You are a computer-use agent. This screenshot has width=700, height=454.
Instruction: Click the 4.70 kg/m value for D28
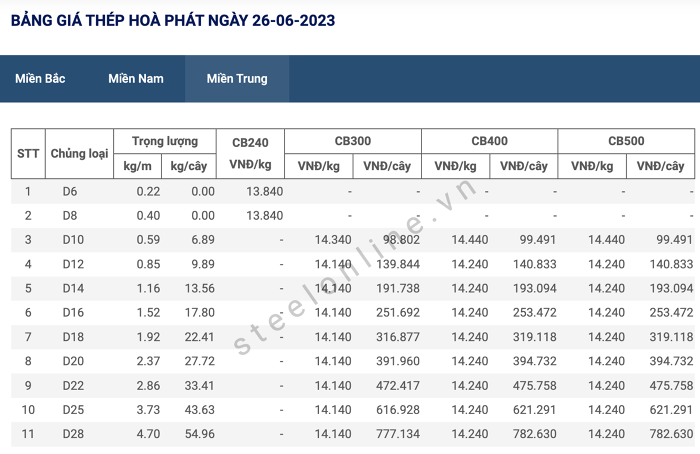click(148, 434)
